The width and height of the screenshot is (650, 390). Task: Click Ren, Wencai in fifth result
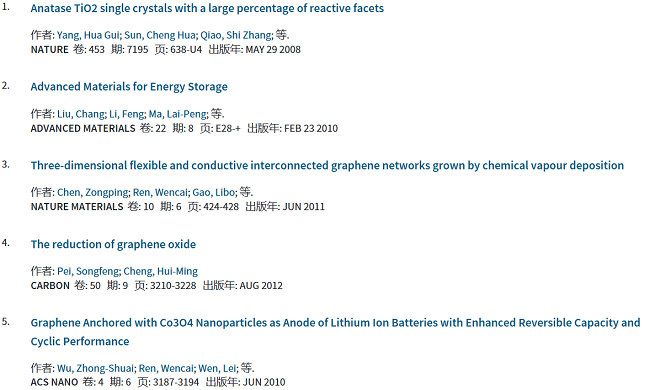pos(166,368)
